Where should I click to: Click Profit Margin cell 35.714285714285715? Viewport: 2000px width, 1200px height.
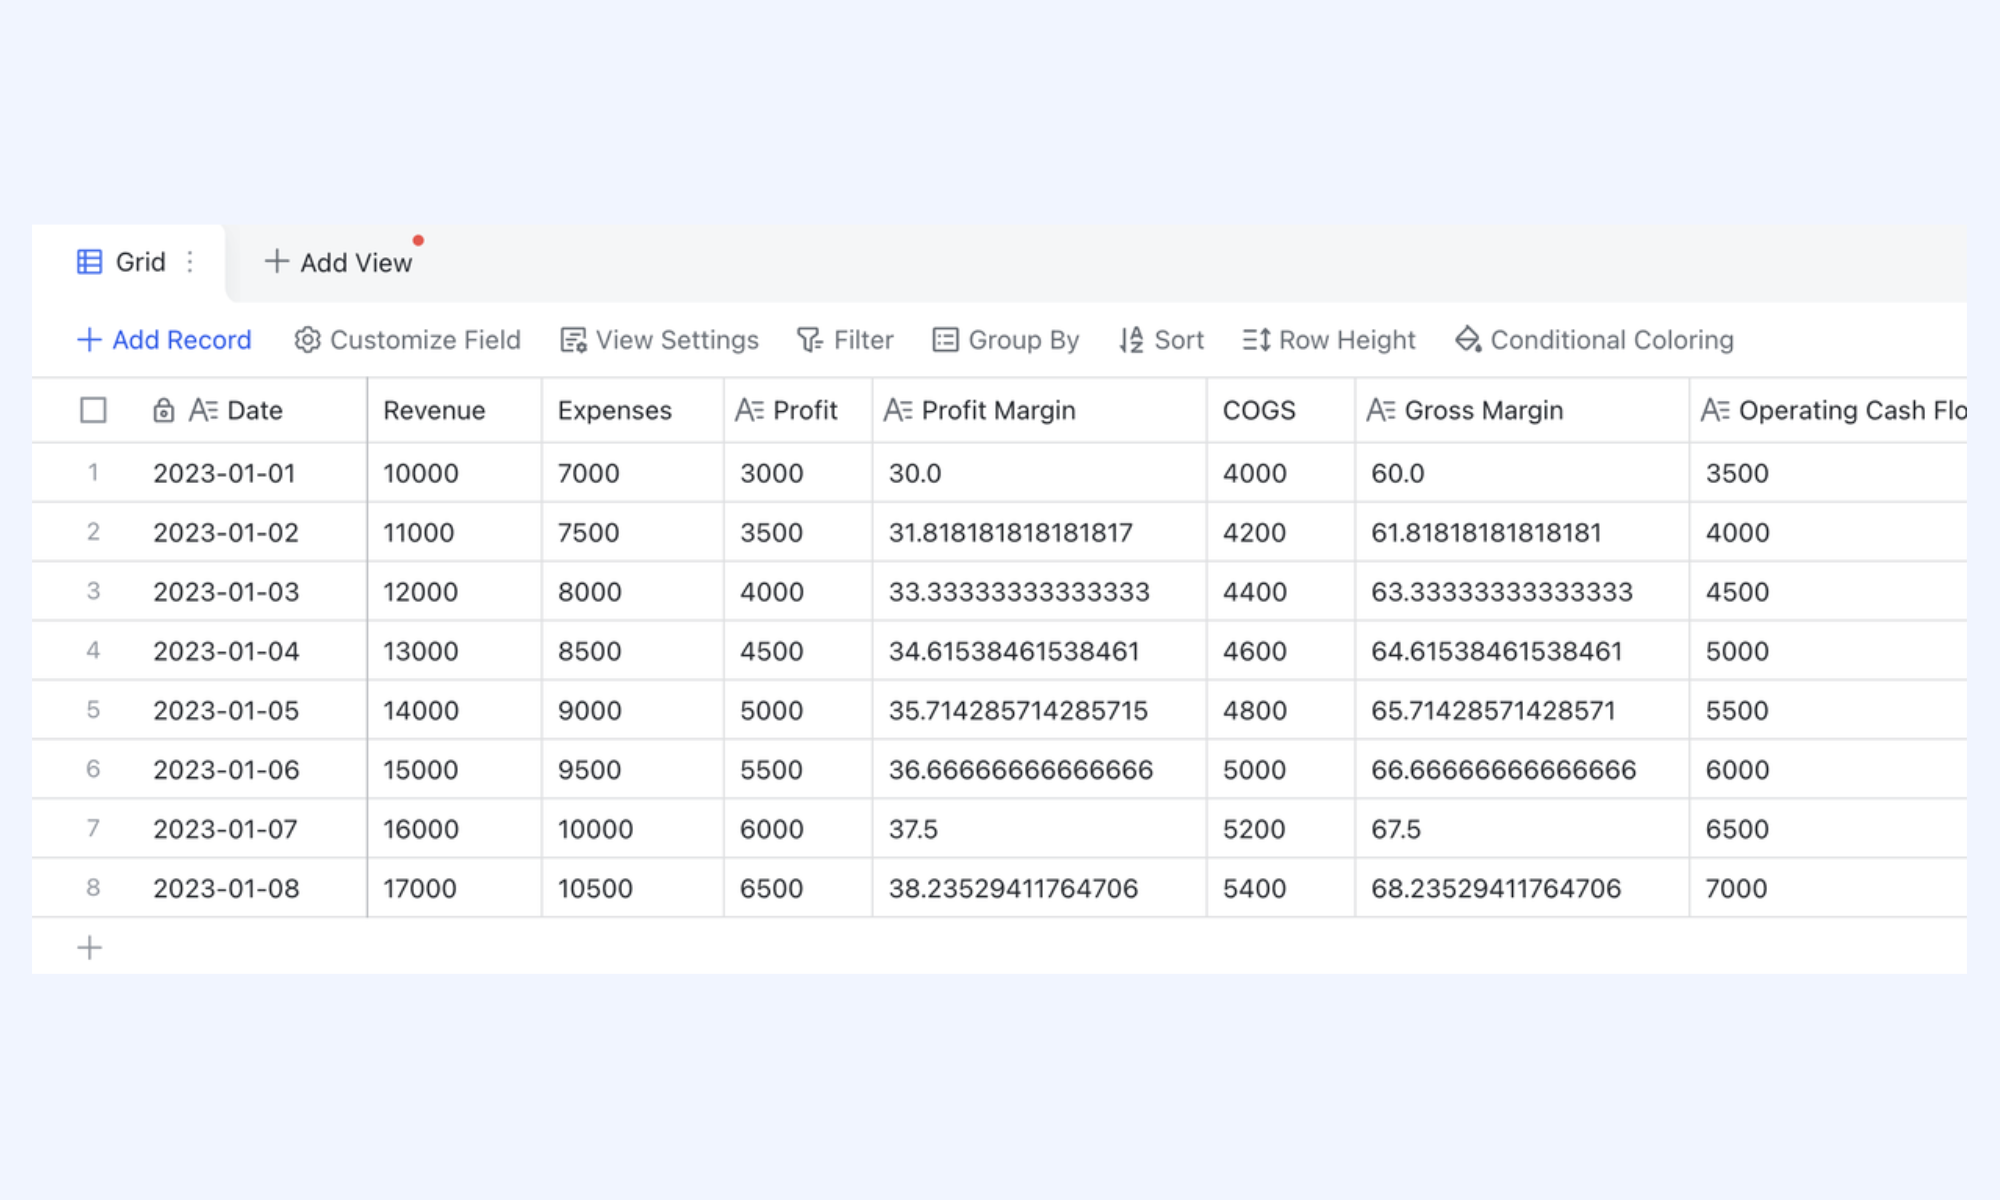[x=1040, y=710]
